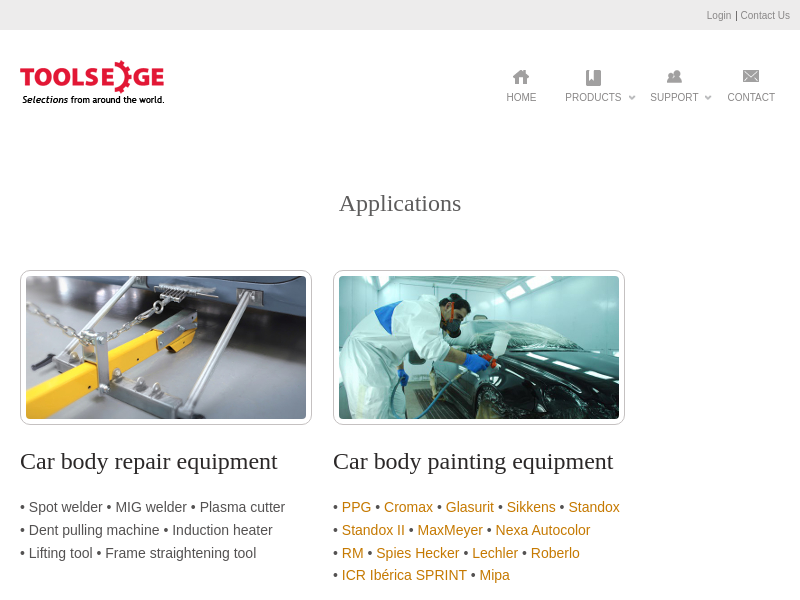The width and height of the screenshot is (800, 600).
Task: Open the Spies Hecker link
Action: (417, 553)
